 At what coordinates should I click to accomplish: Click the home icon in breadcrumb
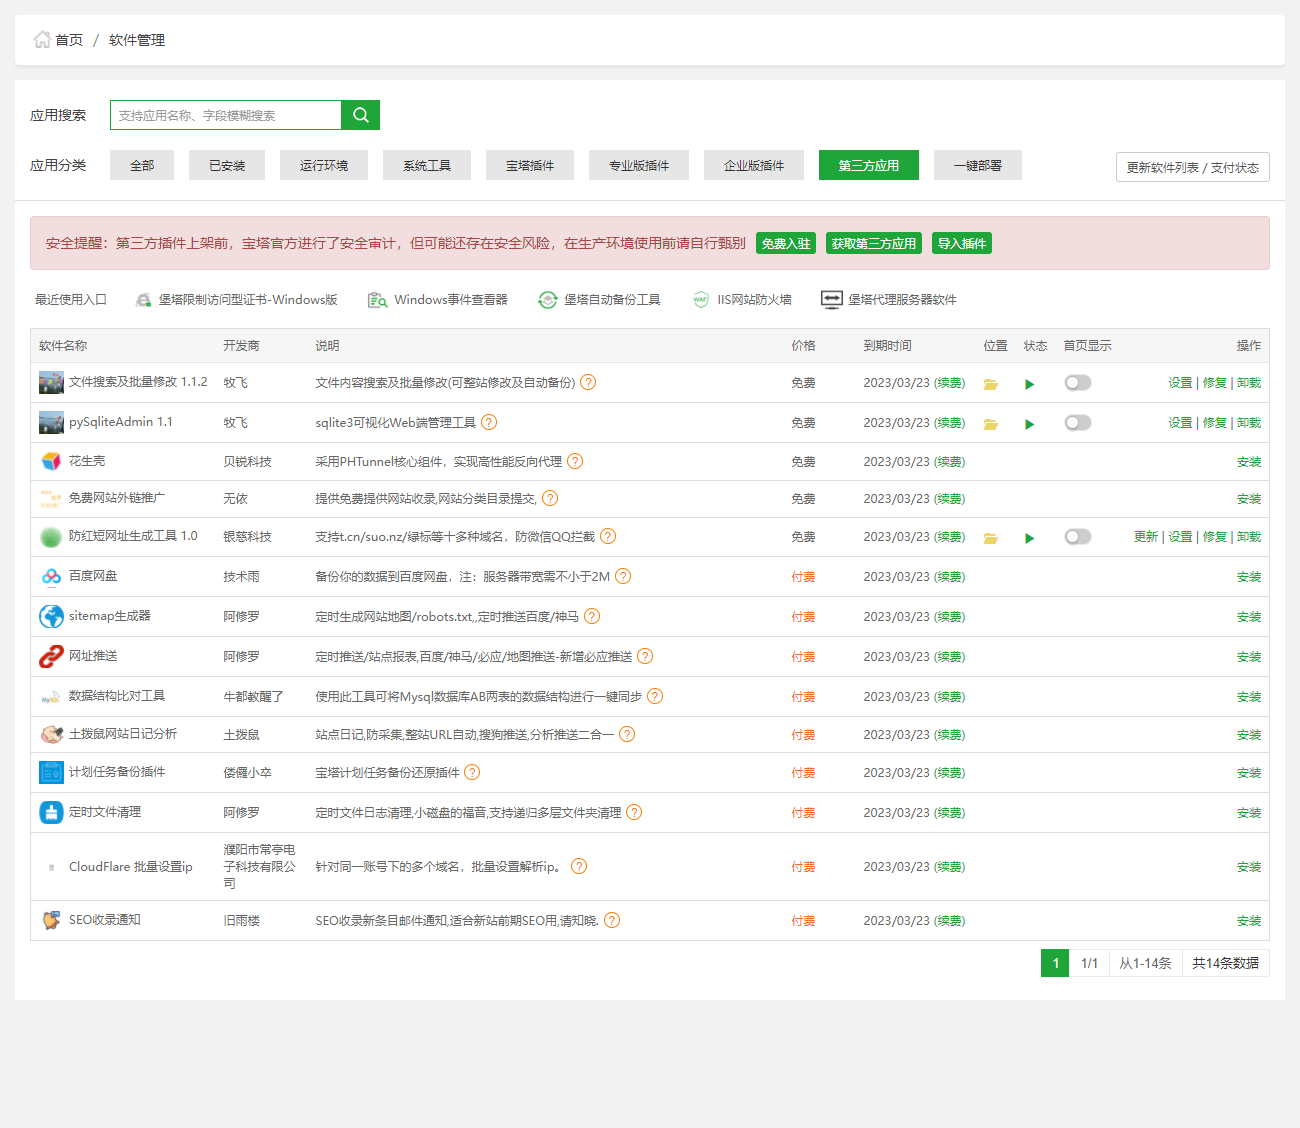click(x=42, y=40)
